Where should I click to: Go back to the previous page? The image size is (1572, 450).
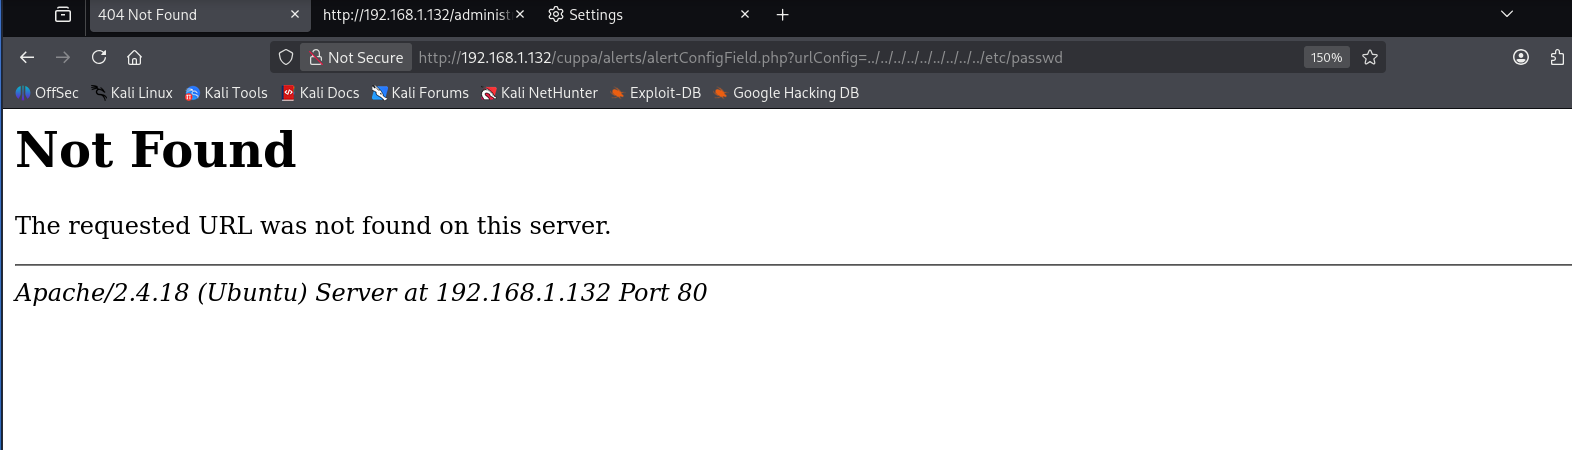pos(27,57)
